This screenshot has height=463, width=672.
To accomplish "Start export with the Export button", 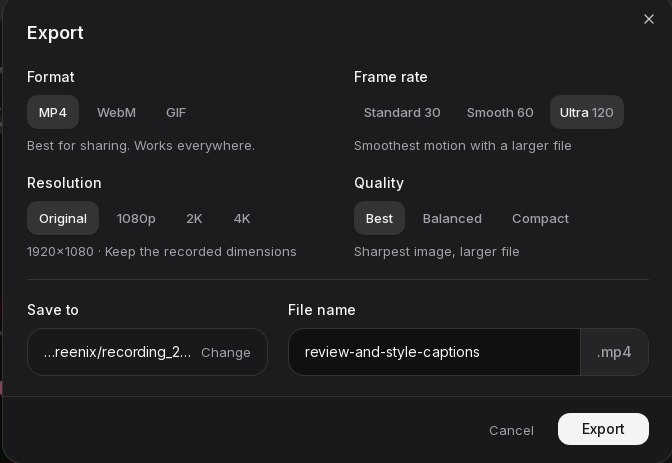I will (x=603, y=429).
